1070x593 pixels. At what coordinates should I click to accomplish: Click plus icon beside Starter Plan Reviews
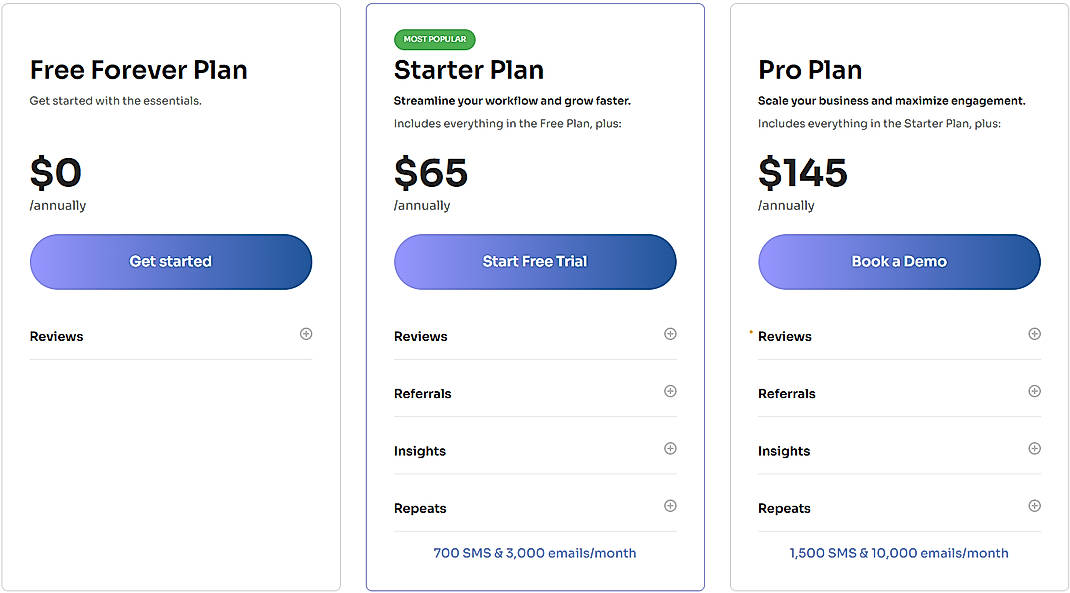point(670,334)
